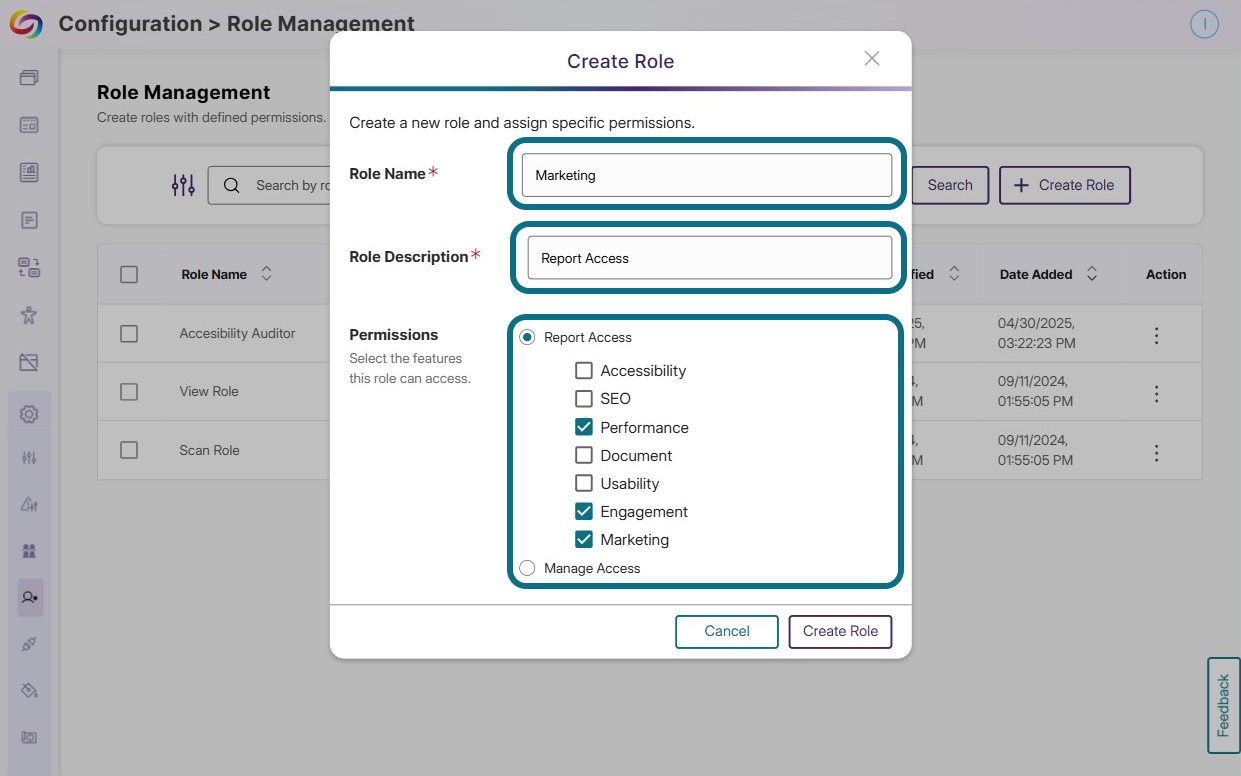The width and height of the screenshot is (1241, 776).
Task: Check the SEO permission
Action: coord(584,399)
